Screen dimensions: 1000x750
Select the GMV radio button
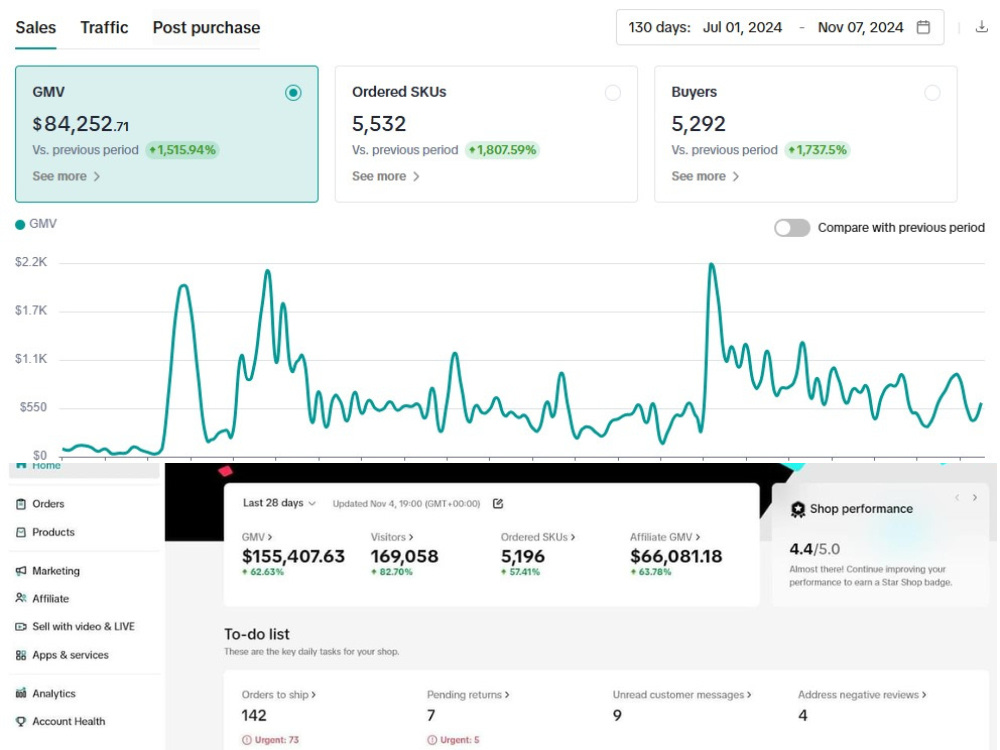point(293,93)
